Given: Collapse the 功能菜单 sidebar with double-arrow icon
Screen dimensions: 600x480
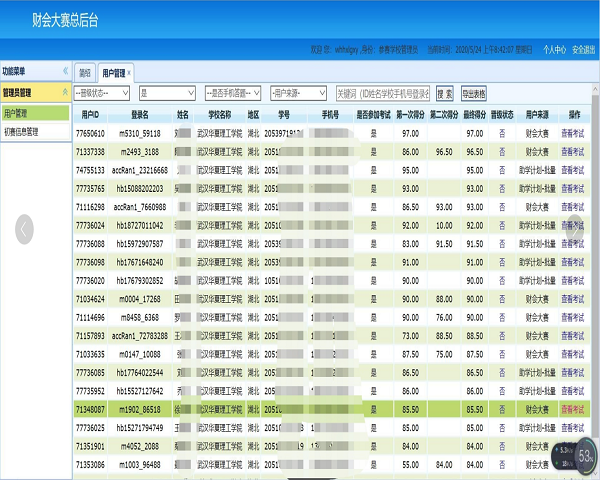Looking at the screenshot, I should 65,71.
